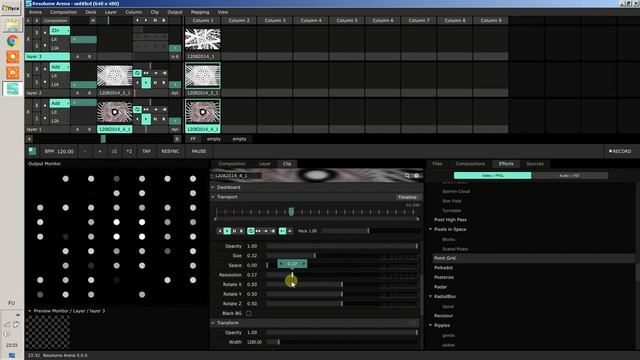The width and height of the screenshot is (640, 360).
Task: Open clip settings gear icon
Action: (416, 176)
